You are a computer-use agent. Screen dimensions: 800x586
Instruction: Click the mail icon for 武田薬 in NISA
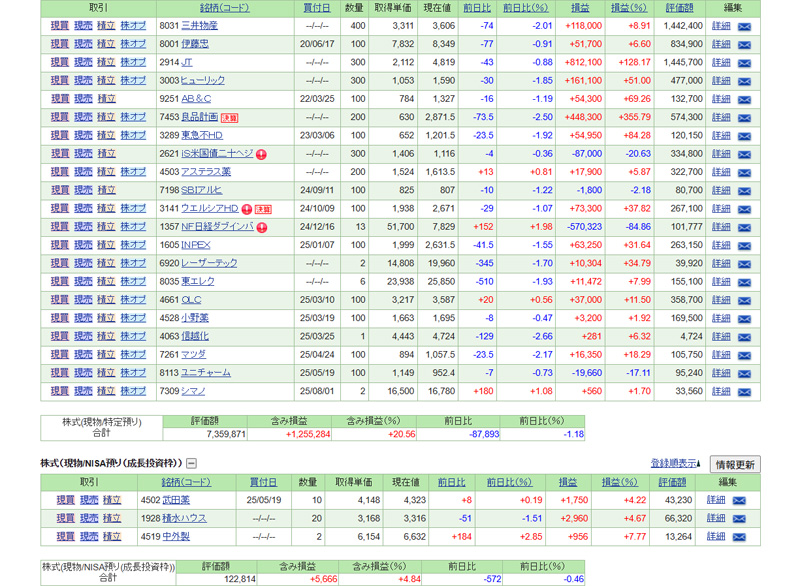744,500
